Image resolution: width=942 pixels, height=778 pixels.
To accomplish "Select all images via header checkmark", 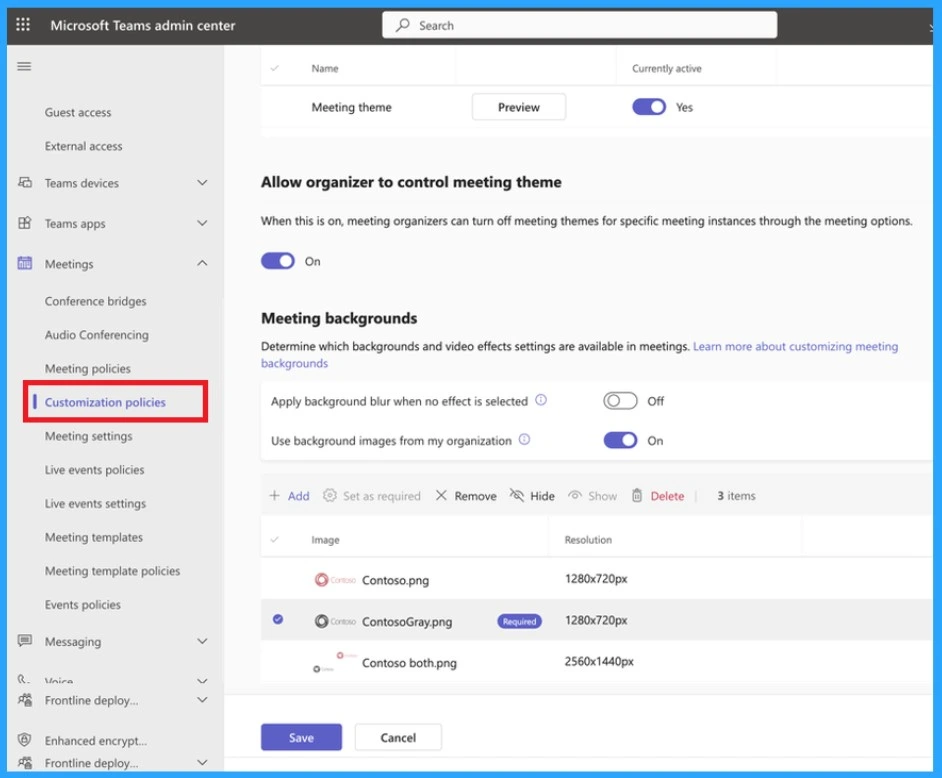I will 275,539.
